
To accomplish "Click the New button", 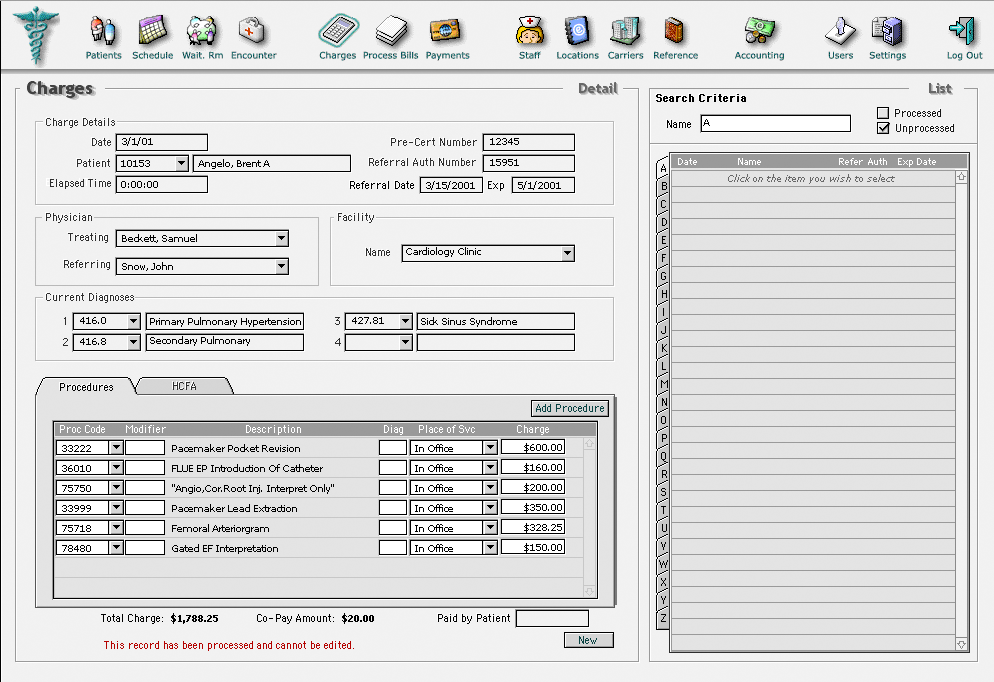I will [588, 640].
